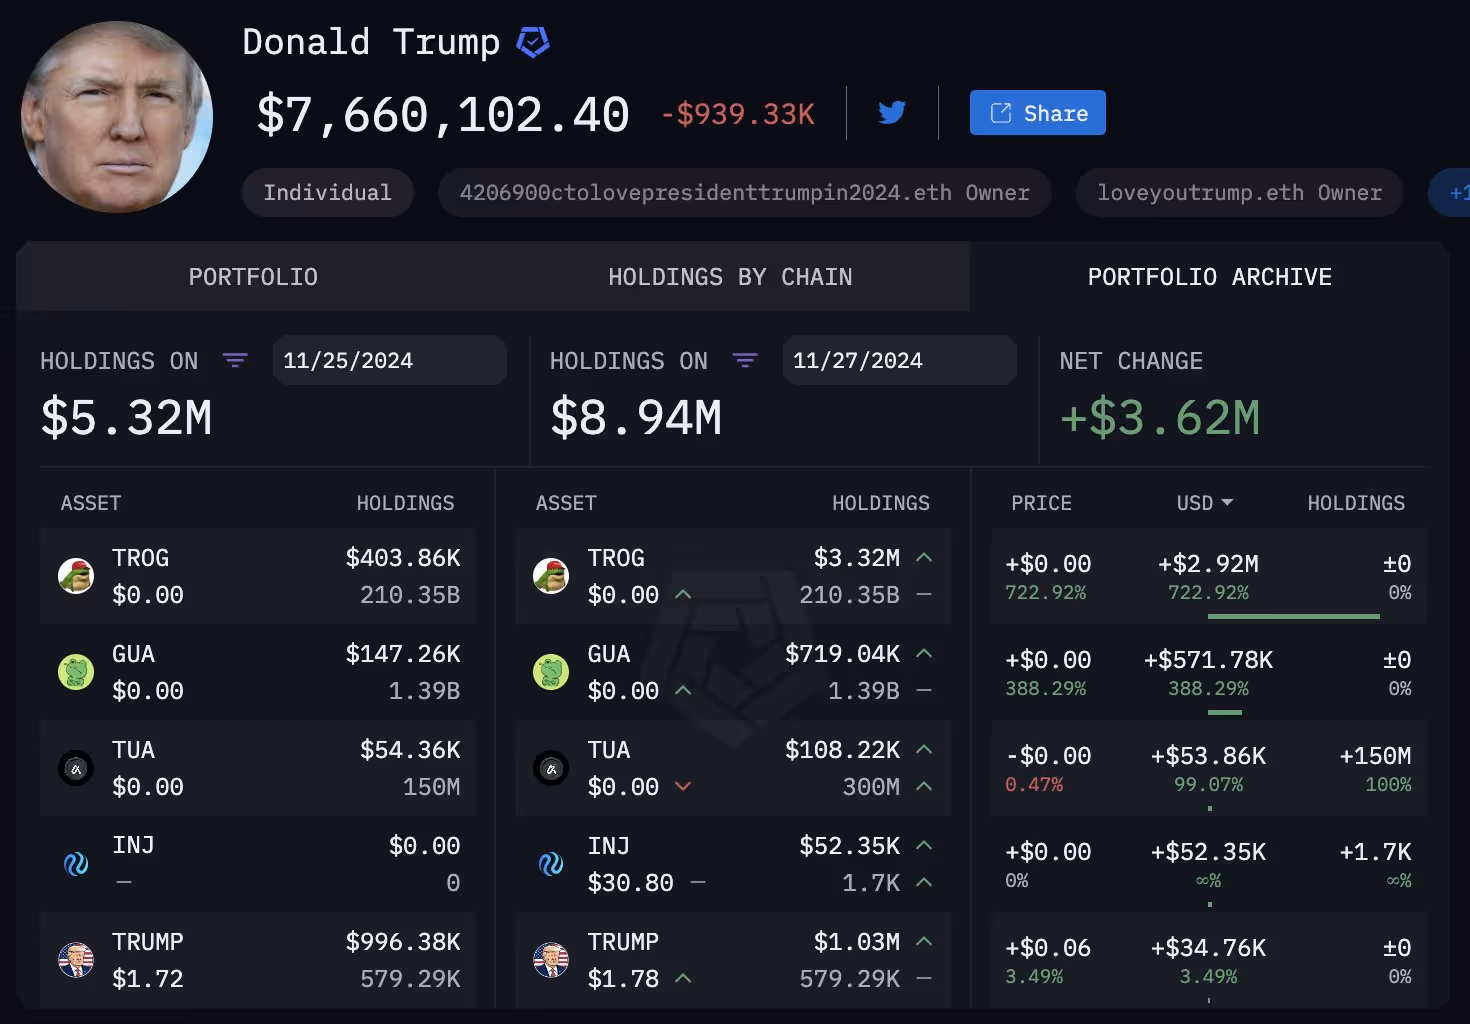Click GUA $147.26K holdings value
The height and width of the screenshot is (1024, 1470).
coord(403,654)
